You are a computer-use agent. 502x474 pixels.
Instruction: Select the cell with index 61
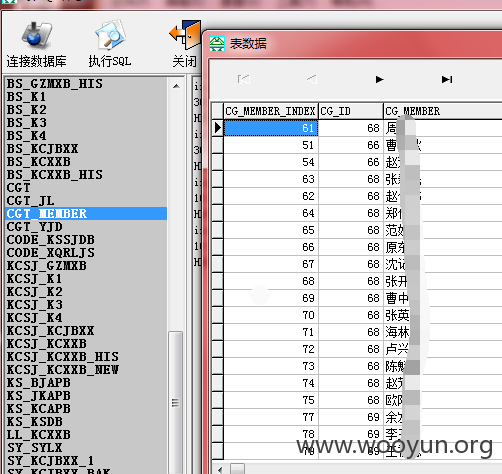271,128
